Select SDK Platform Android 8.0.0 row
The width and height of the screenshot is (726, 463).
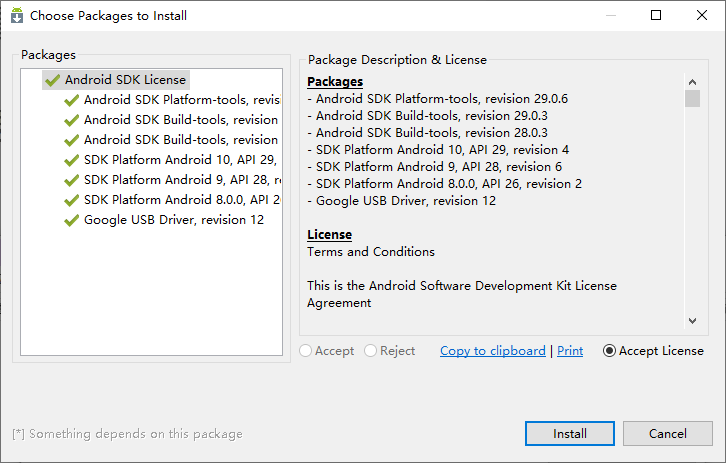click(x=172, y=200)
